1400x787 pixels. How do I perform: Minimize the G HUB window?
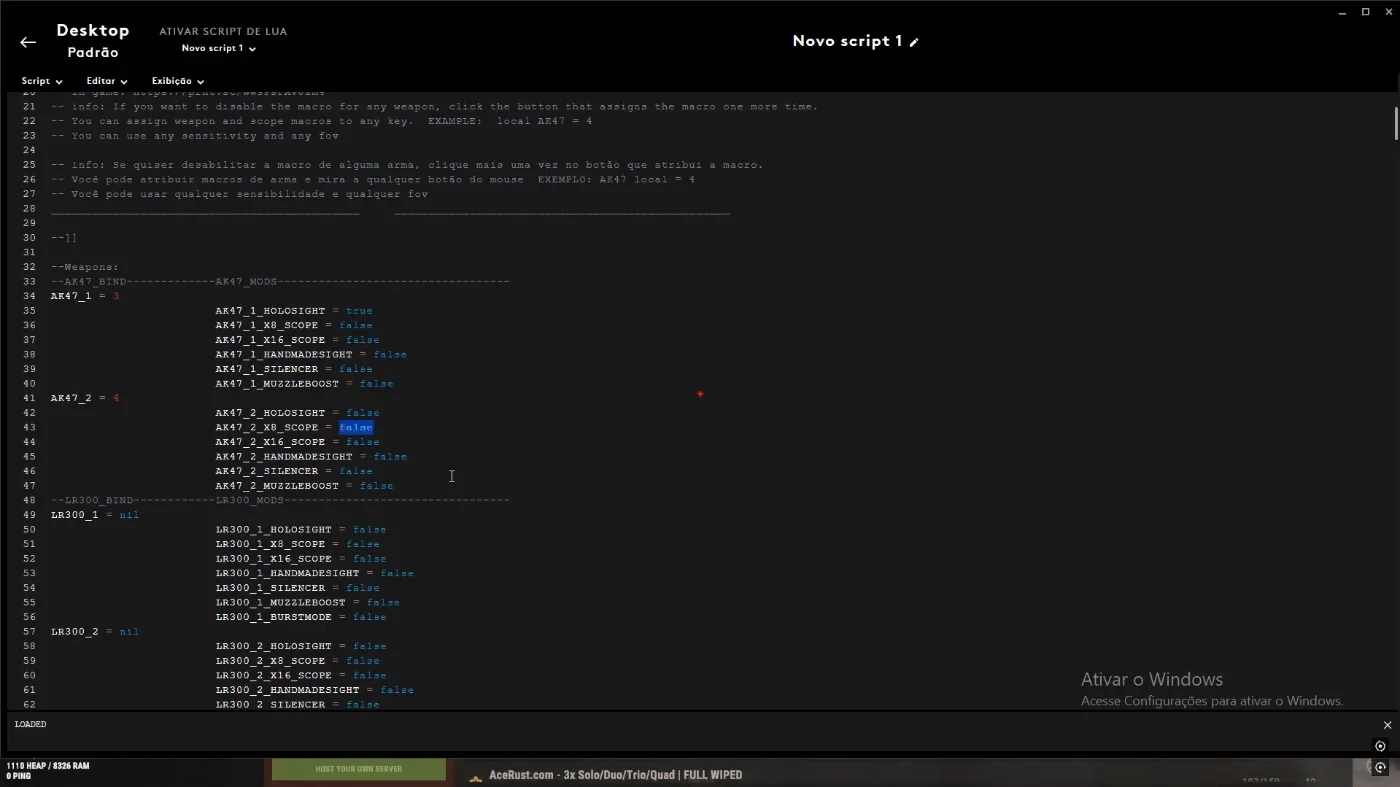[1344, 12]
